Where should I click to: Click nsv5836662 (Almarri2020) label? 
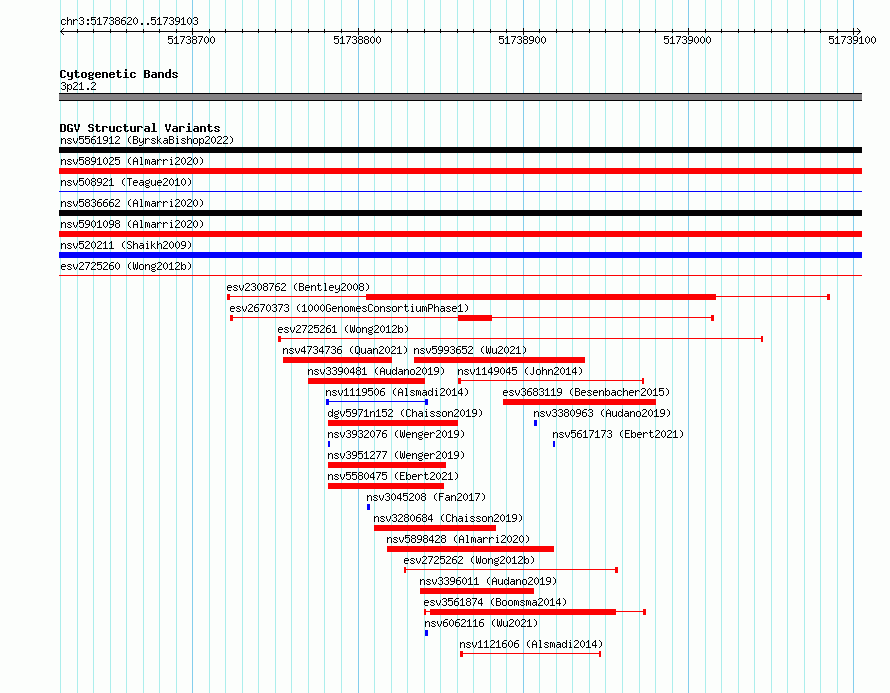point(132,203)
